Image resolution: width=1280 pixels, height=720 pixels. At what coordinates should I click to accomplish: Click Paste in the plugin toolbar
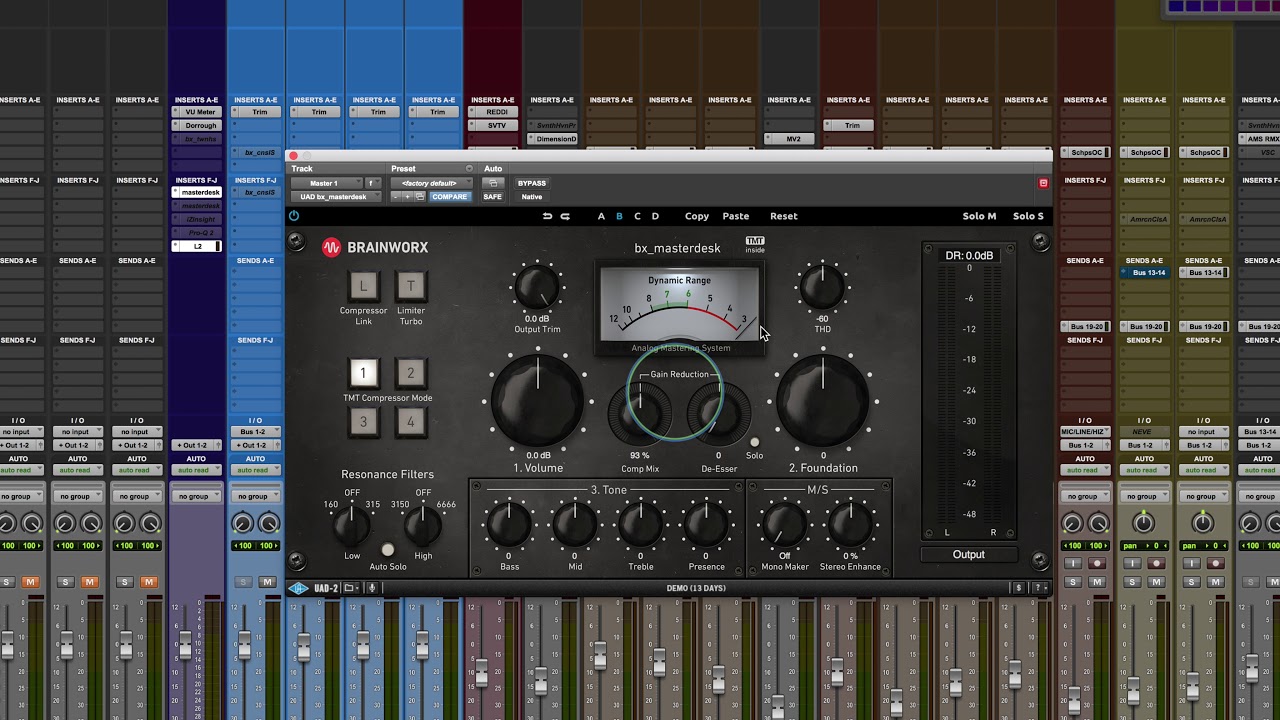click(736, 216)
